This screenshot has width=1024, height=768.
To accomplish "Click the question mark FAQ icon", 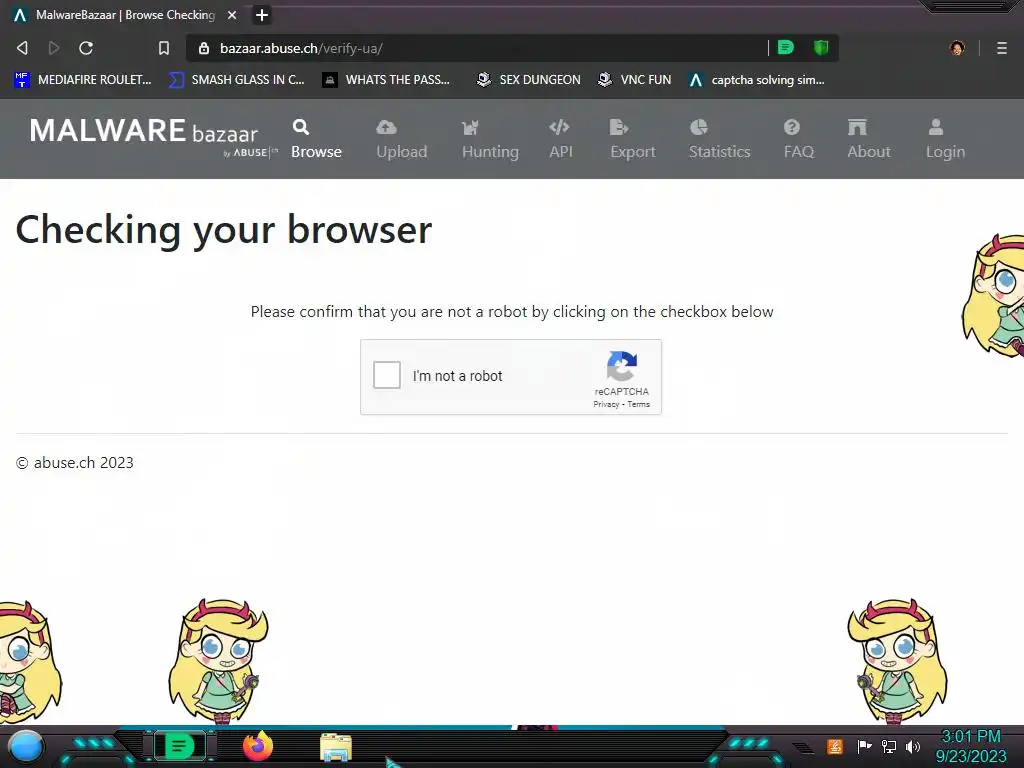I will [792, 127].
